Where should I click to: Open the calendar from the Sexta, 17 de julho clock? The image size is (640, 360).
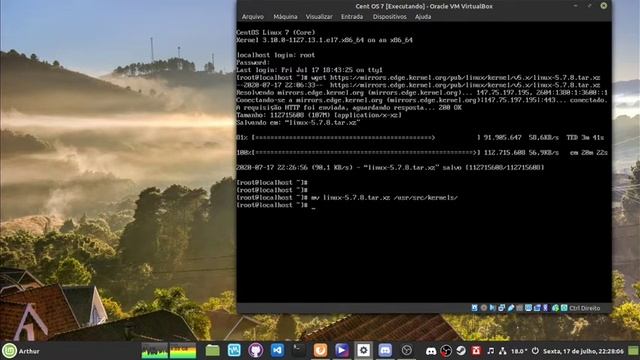[x=583, y=351]
